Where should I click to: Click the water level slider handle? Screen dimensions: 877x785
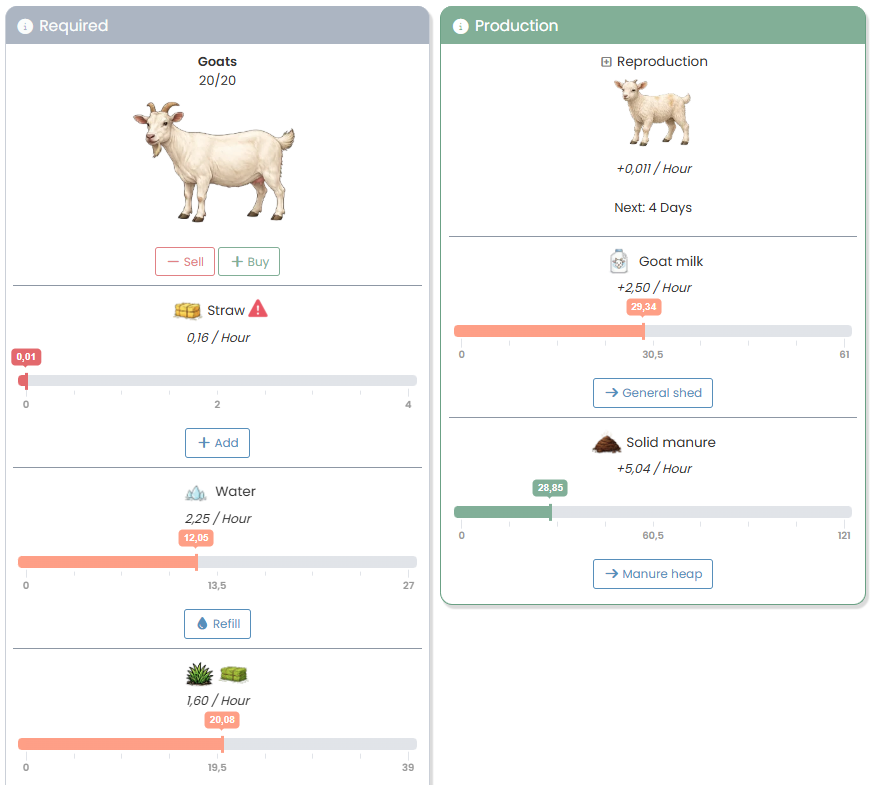(x=196, y=561)
